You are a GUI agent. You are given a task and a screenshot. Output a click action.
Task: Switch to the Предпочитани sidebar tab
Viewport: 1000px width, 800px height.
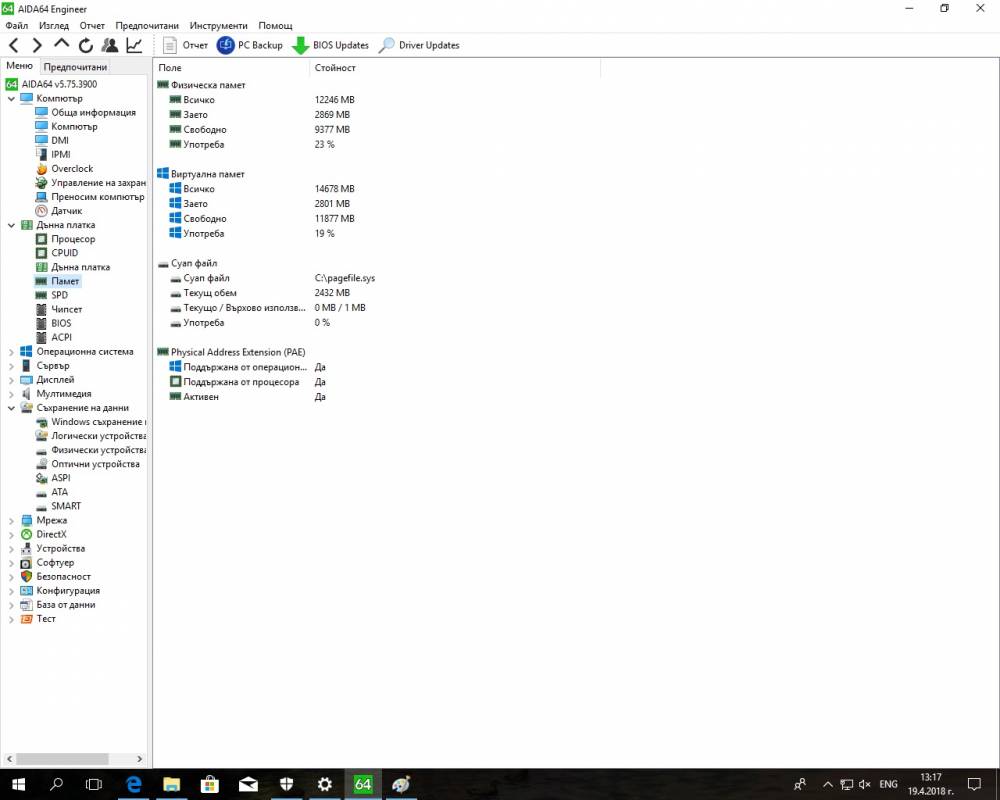[x=75, y=66]
